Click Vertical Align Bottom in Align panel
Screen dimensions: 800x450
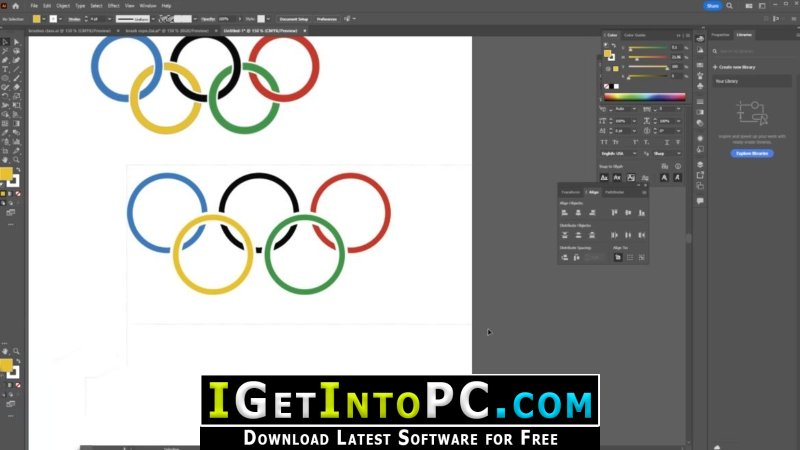[642, 213]
